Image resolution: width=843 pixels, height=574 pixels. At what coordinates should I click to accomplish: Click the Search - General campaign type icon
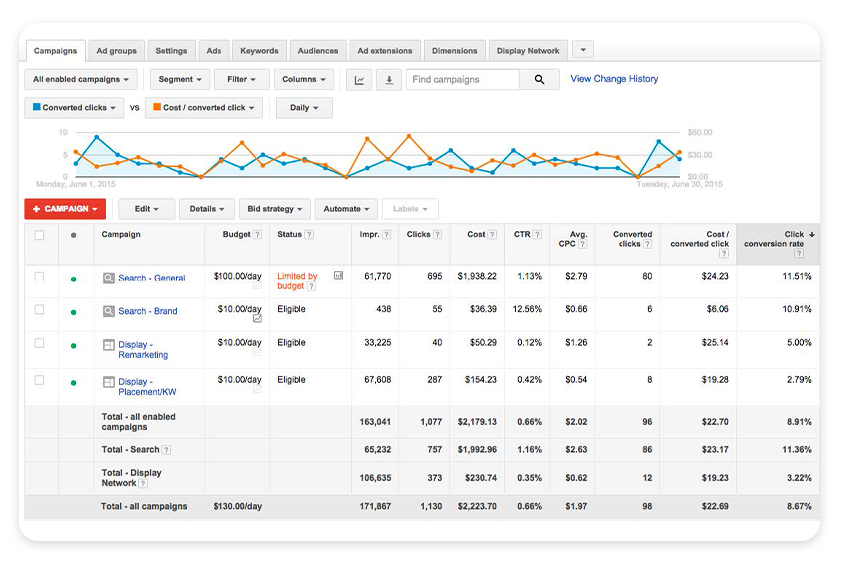coord(109,278)
